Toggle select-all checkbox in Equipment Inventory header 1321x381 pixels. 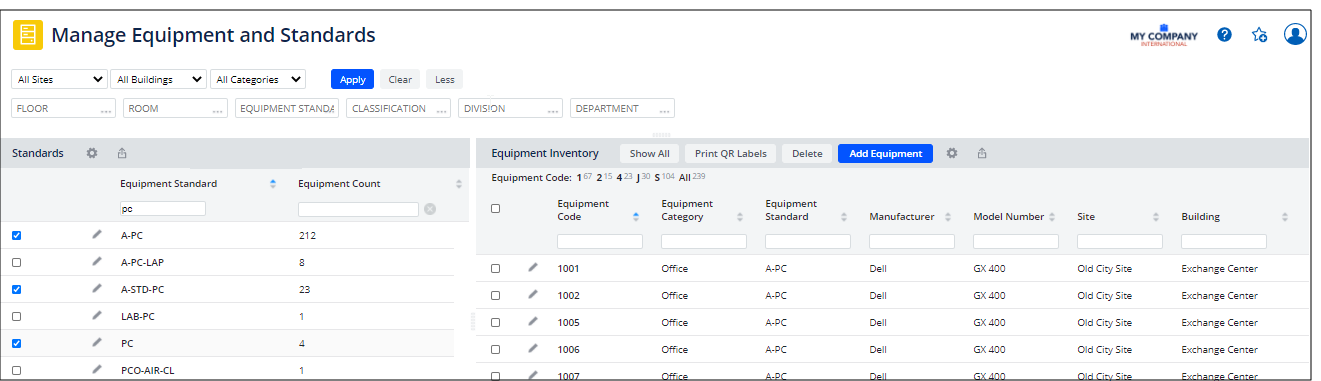click(x=495, y=209)
